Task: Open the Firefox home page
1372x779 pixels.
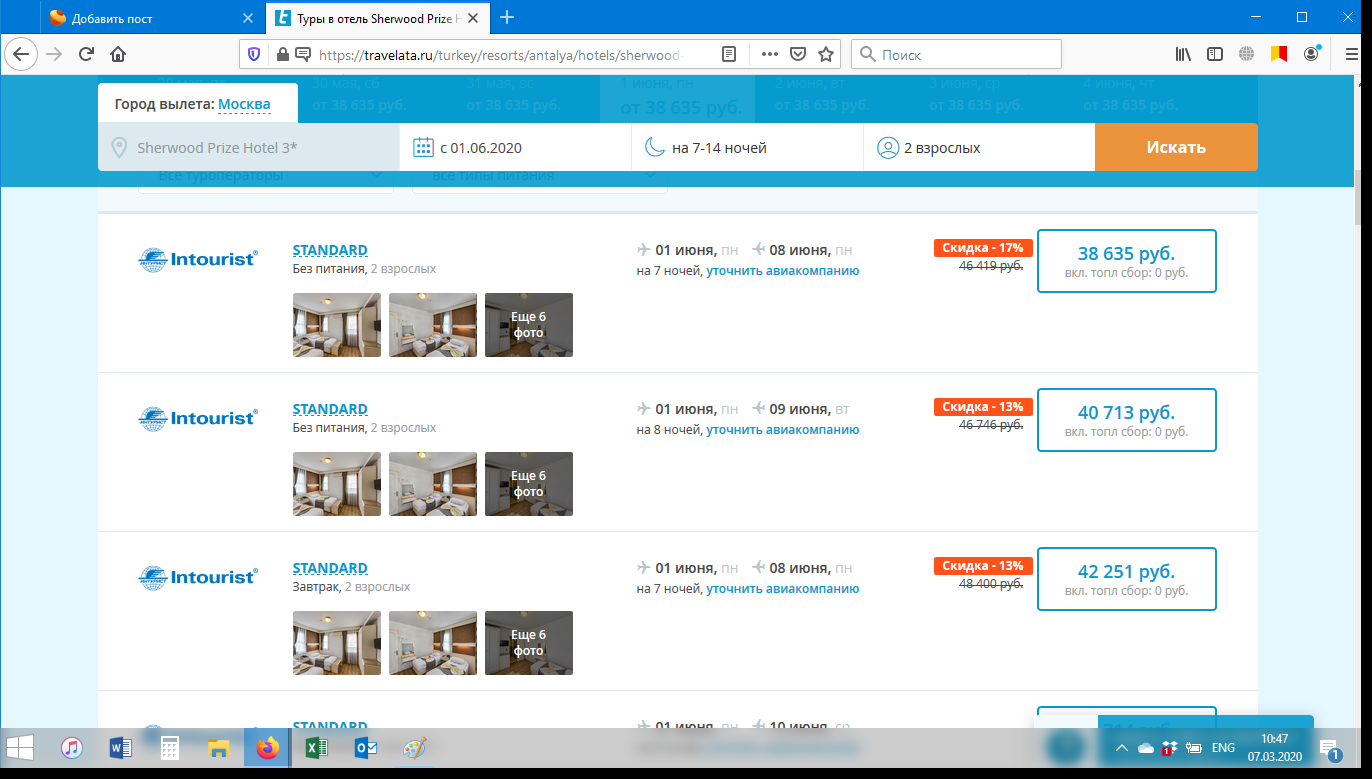Action: click(x=118, y=54)
